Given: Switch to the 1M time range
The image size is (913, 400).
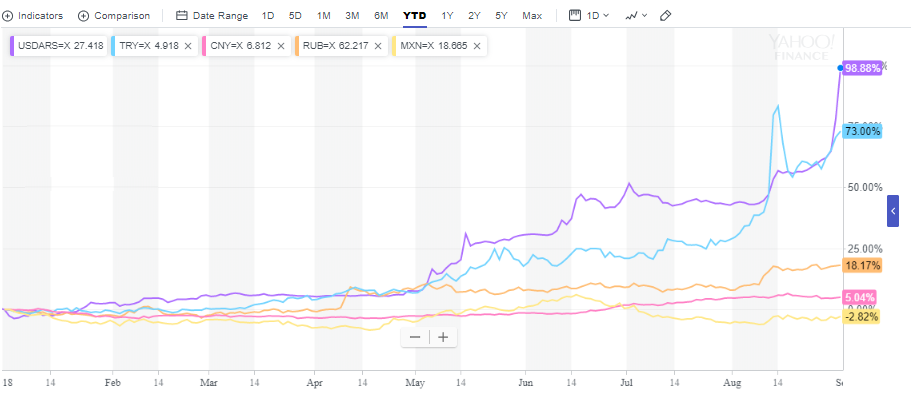Looking at the screenshot, I should click(324, 16).
